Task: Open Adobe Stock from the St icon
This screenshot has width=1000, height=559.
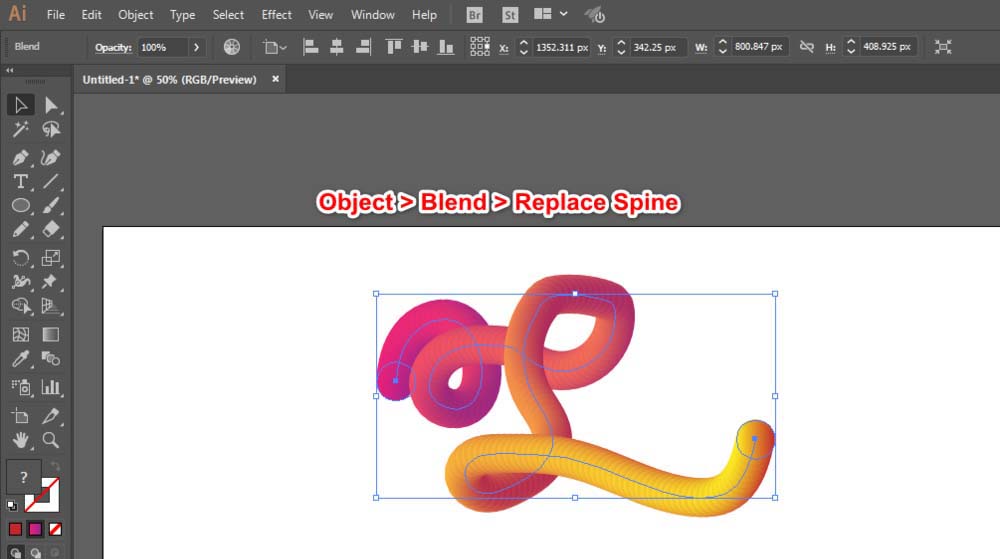Action: coord(510,15)
